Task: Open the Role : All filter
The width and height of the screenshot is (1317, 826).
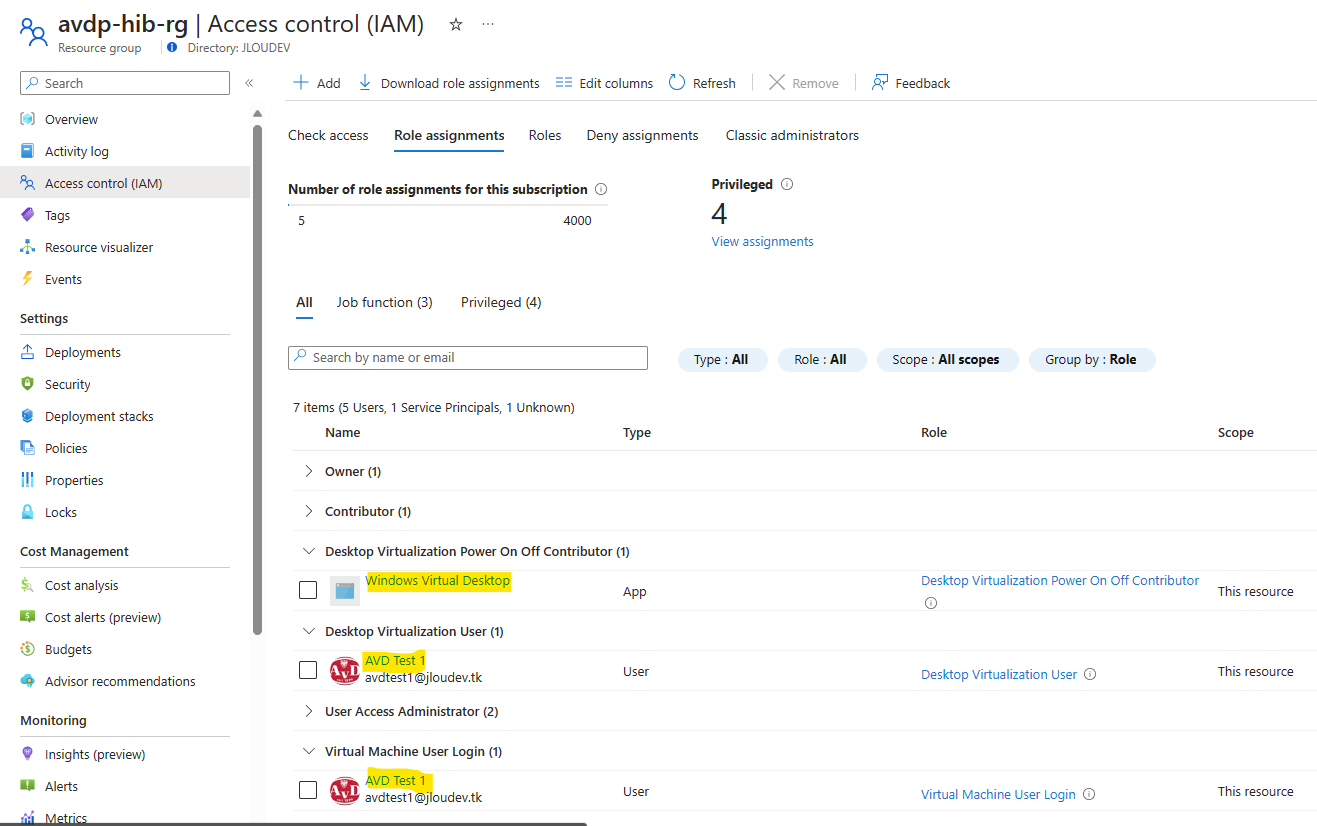Action: pos(820,360)
